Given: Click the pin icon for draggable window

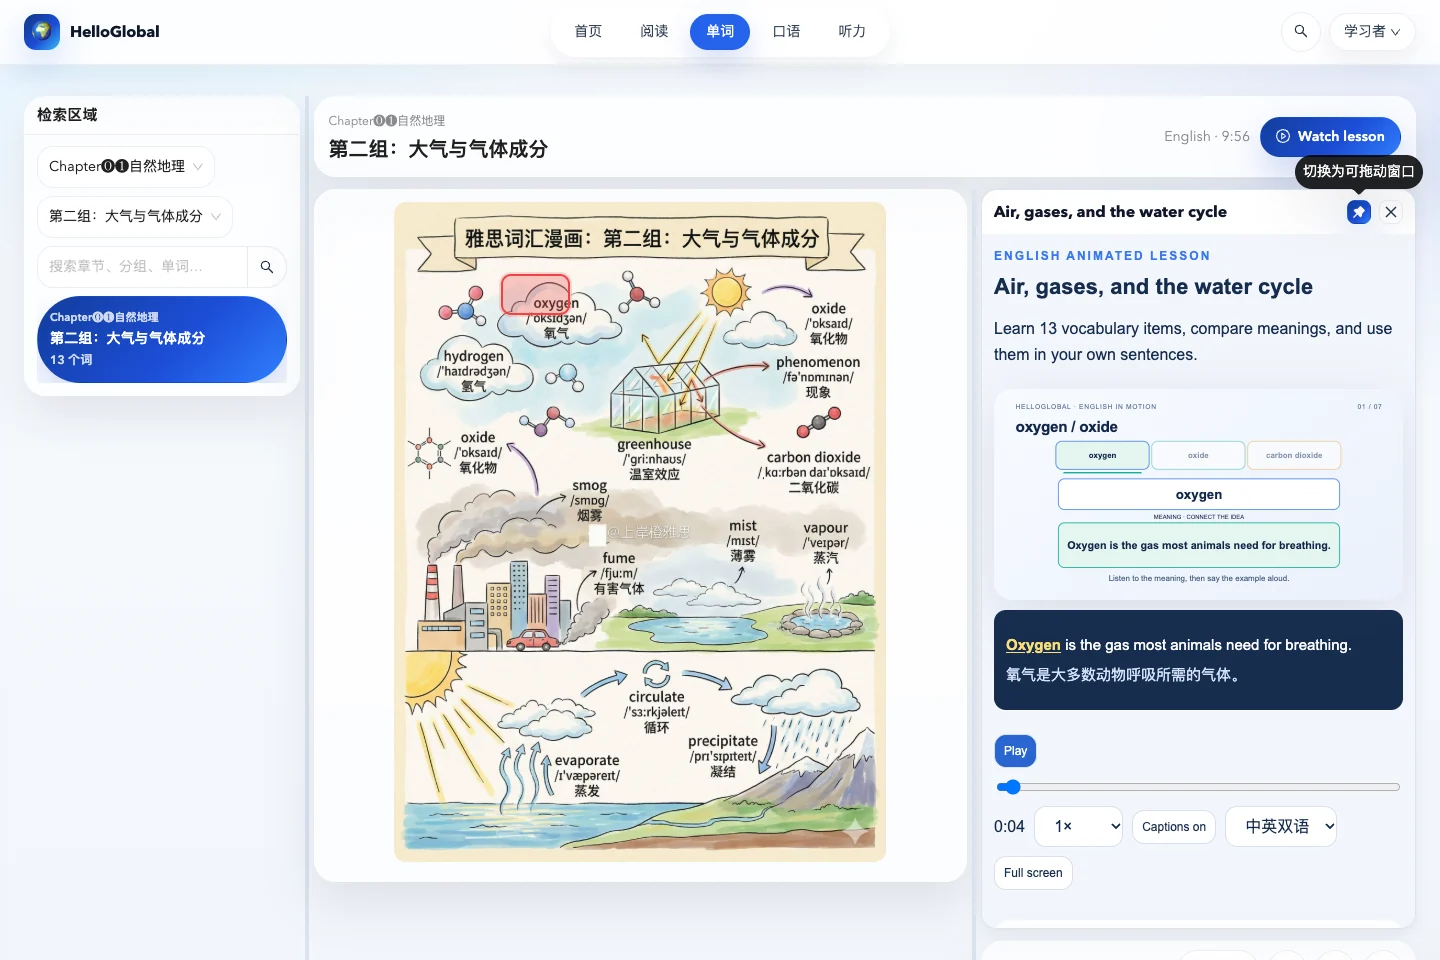Looking at the screenshot, I should [1359, 212].
